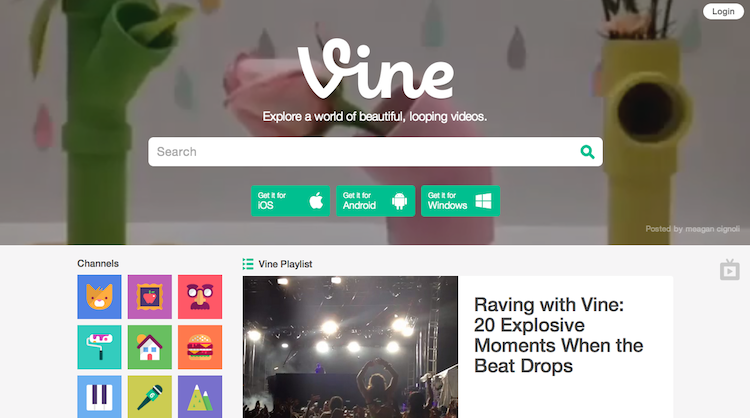The height and width of the screenshot is (418, 750).
Task: Open Raving with Vine playlist title
Action: click(558, 335)
